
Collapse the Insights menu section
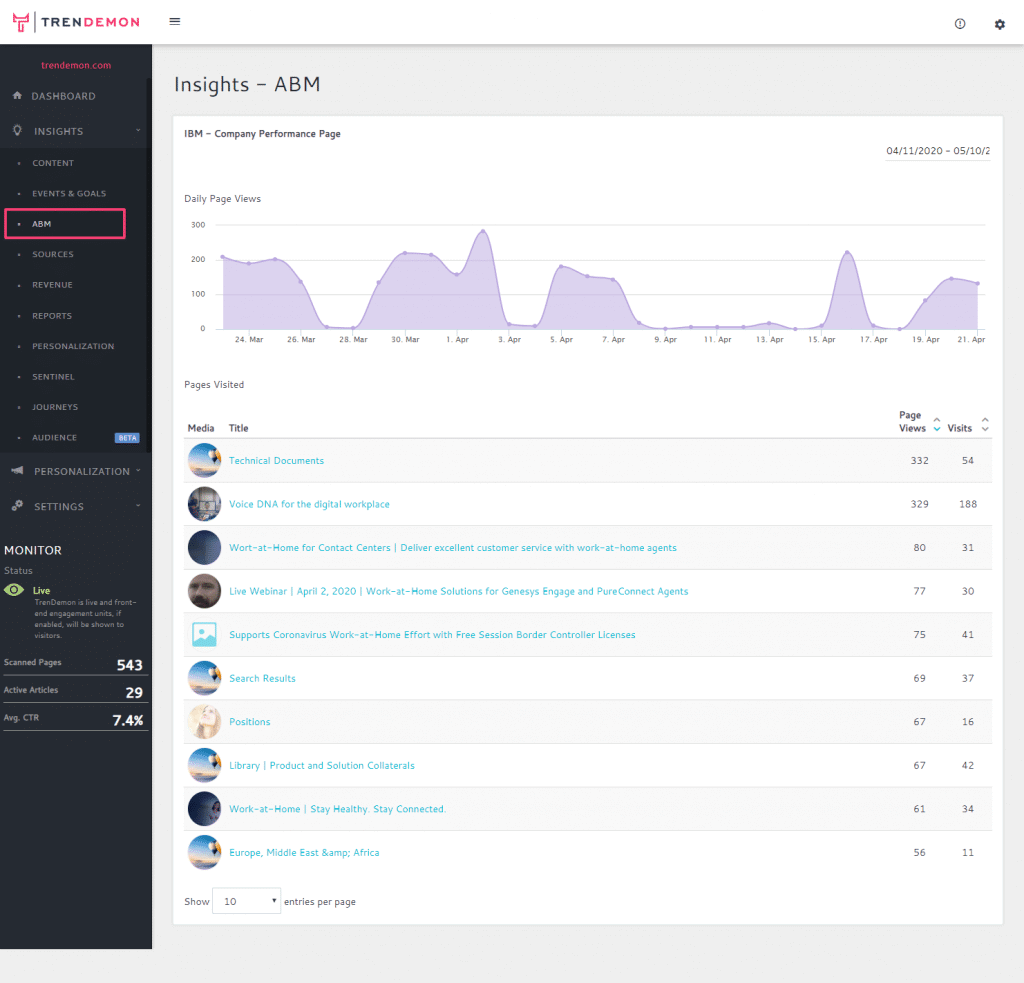coord(138,131)
